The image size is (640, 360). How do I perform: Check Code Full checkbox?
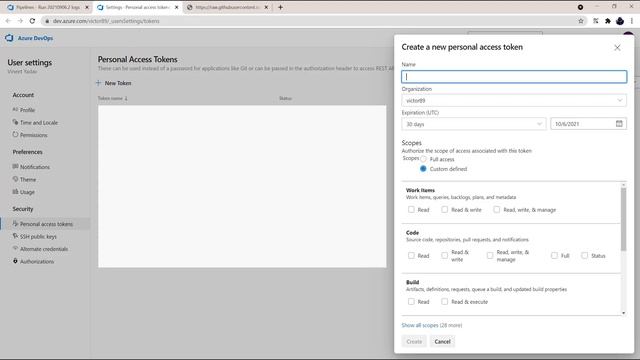(x=554, y=256)
